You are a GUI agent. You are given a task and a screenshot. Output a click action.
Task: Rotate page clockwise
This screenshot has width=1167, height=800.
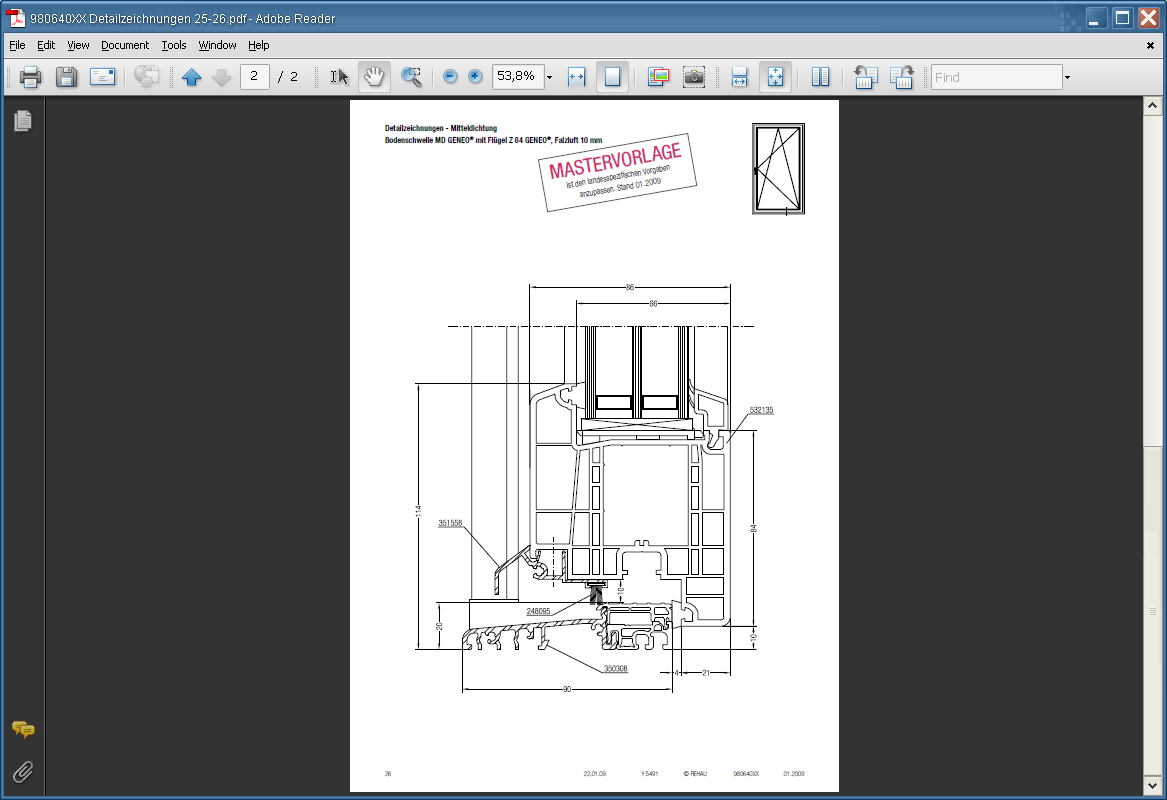[901, 77]
